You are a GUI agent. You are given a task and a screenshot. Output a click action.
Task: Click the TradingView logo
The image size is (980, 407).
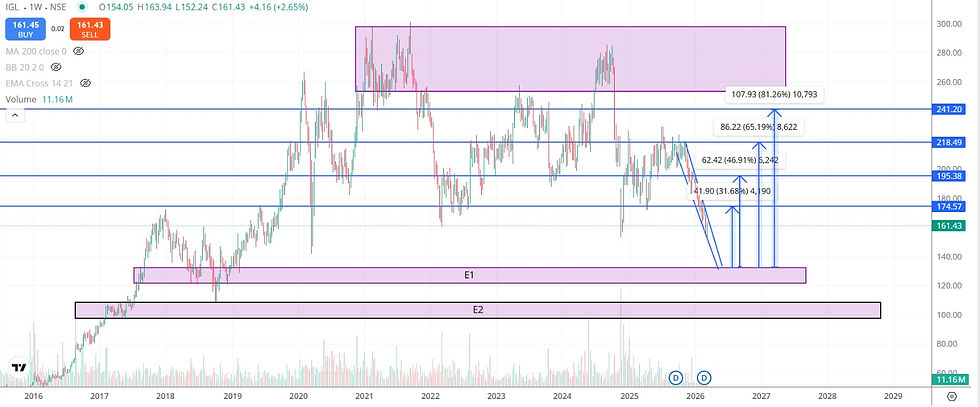[19, 367]
